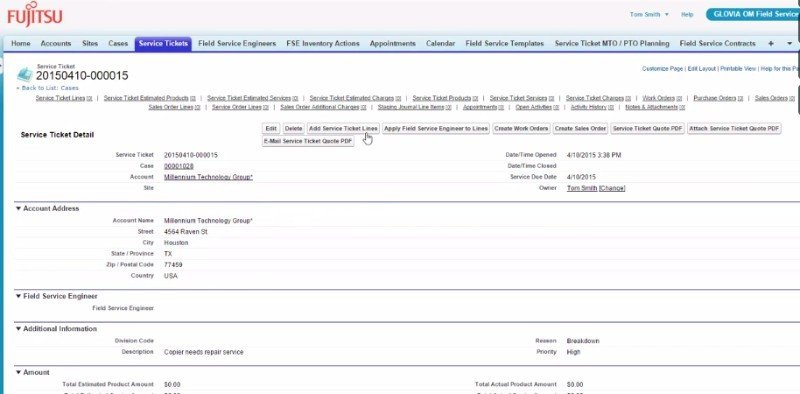Click the Fujitsu logo
The height and width of the screenshot is (394, 800).
35,14
